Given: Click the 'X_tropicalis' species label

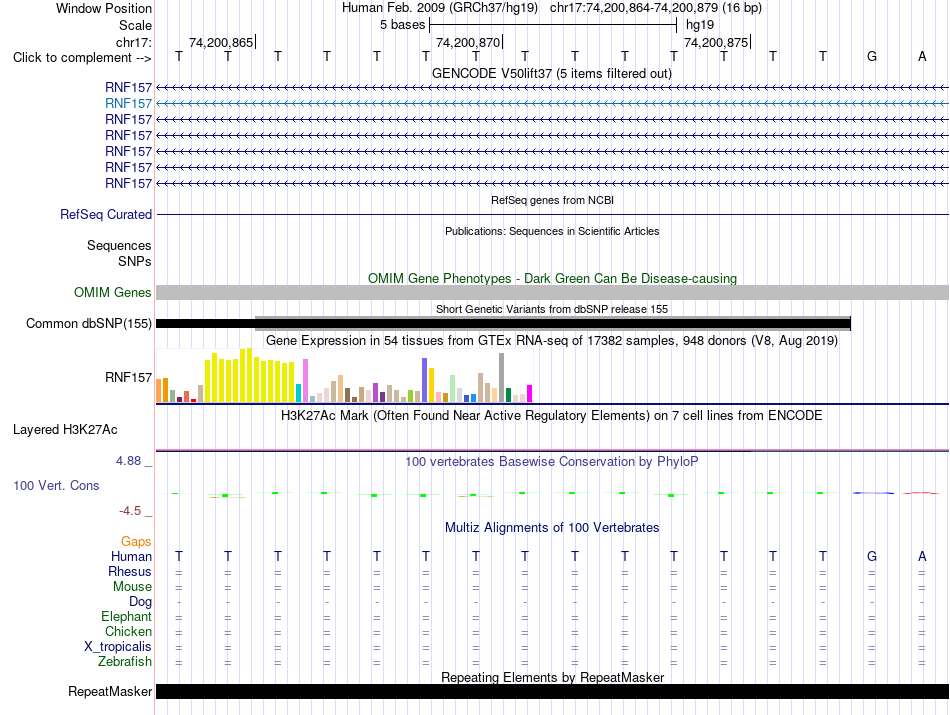Looking at the screenshot, I should 118,647.
